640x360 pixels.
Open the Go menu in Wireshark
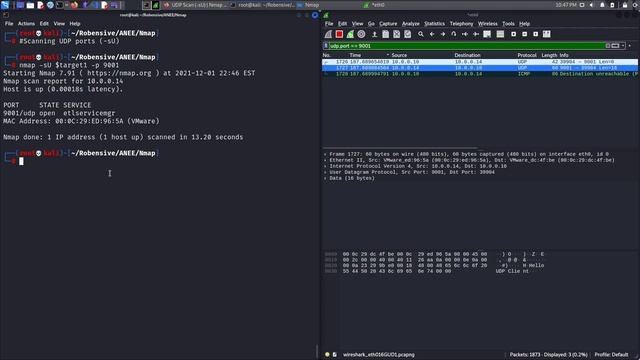(x=371, y=24)
